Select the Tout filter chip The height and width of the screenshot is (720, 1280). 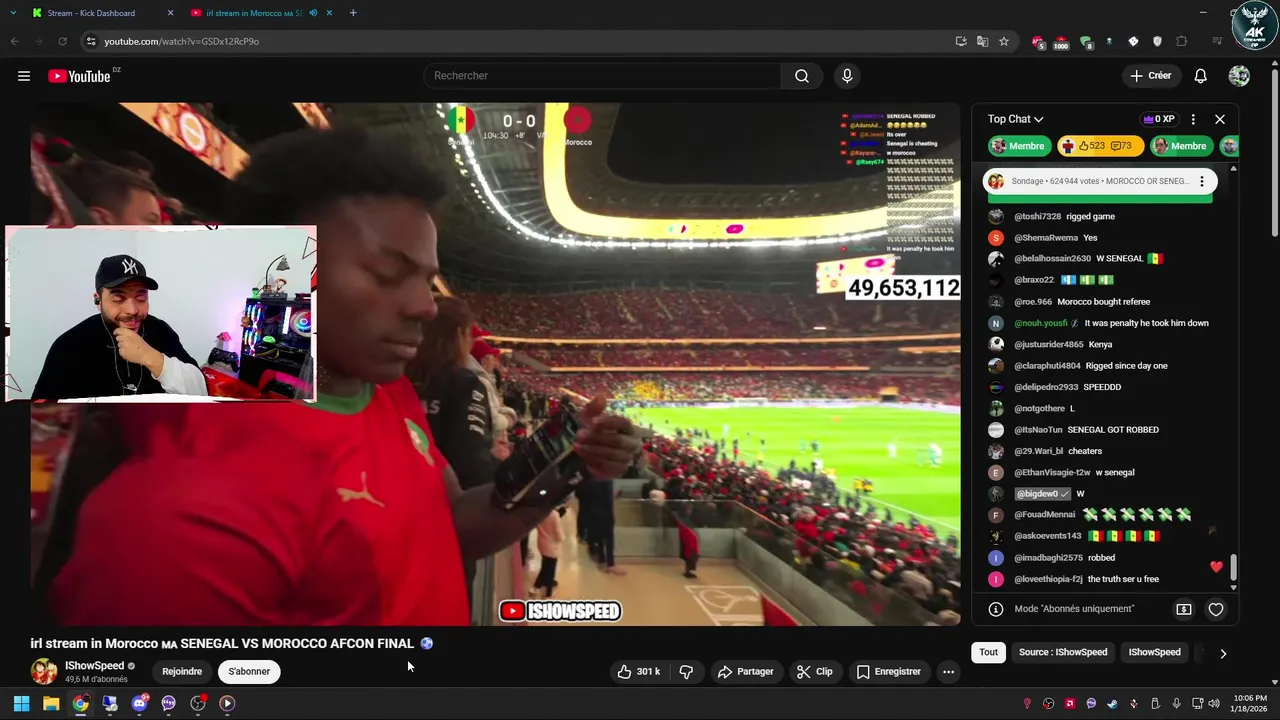[988, 653]
